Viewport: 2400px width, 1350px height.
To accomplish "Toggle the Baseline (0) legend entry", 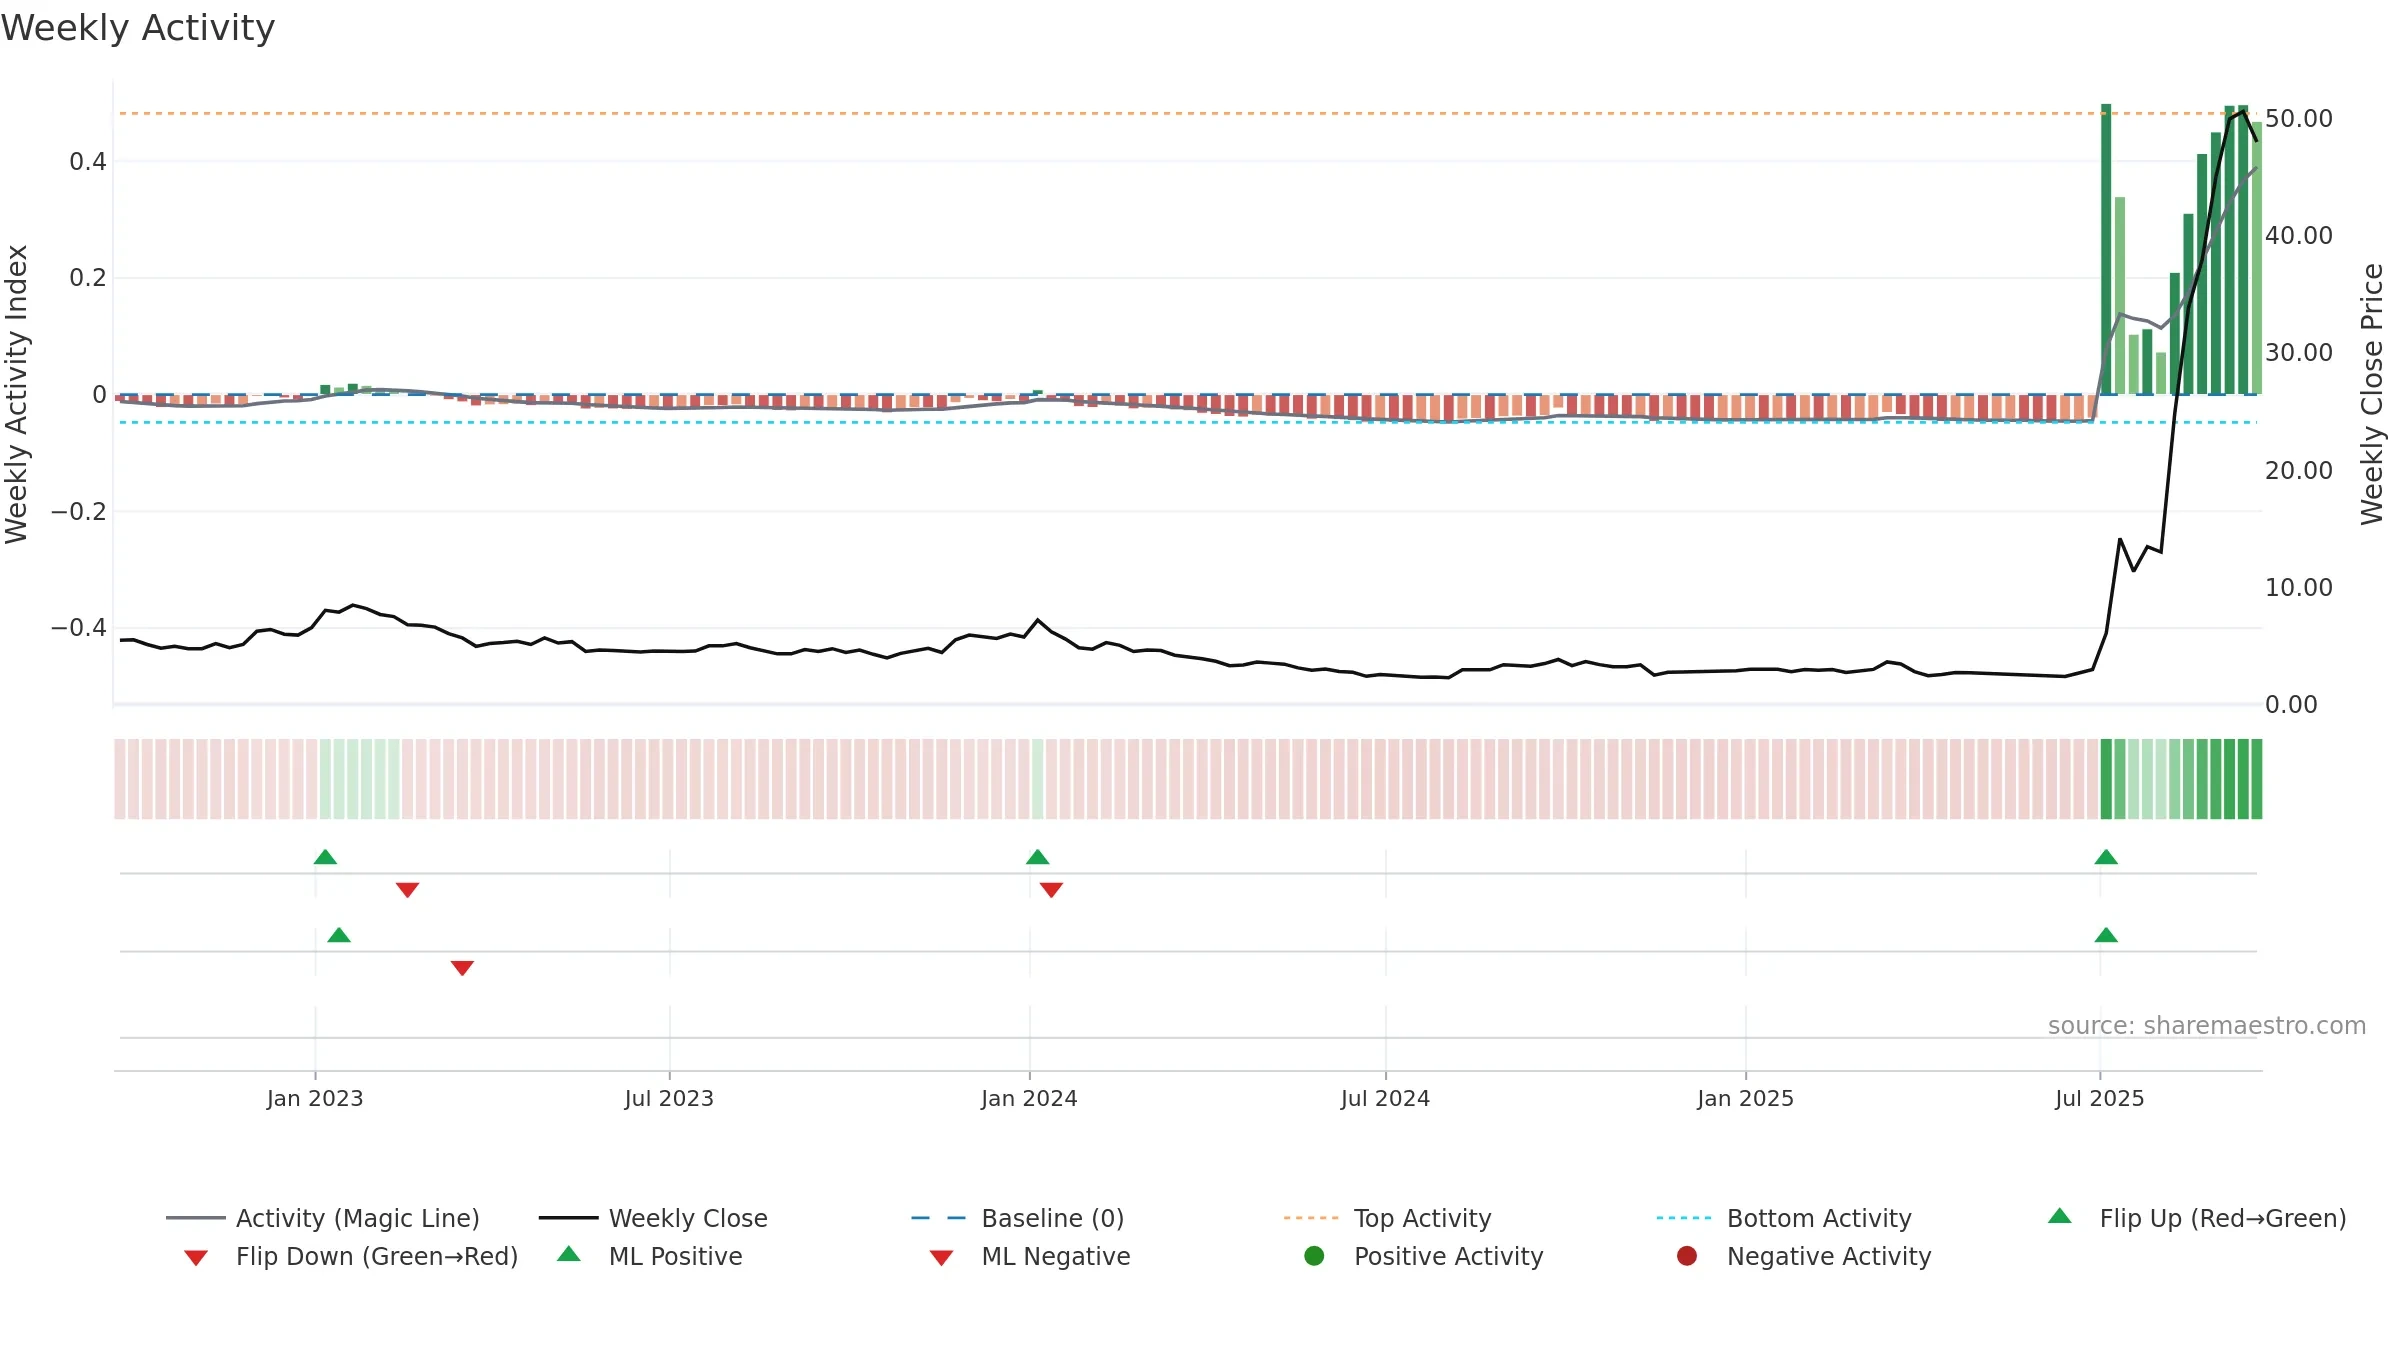I will coord(1018,1218).
